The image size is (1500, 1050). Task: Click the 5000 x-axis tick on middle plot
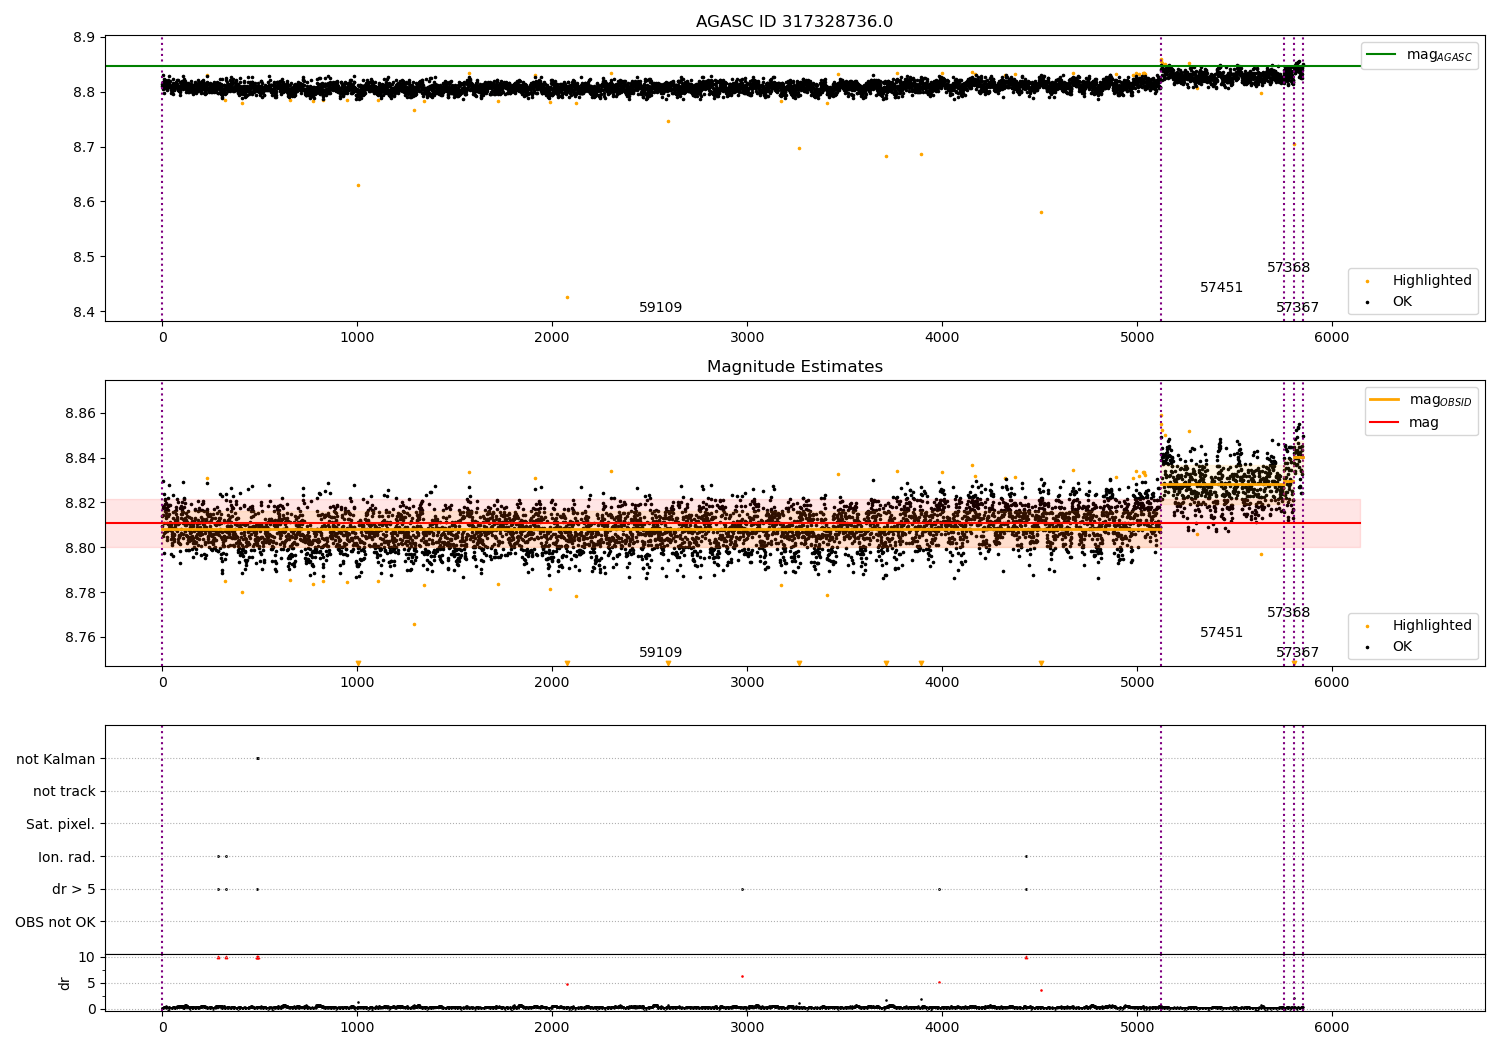[1136, 682]
